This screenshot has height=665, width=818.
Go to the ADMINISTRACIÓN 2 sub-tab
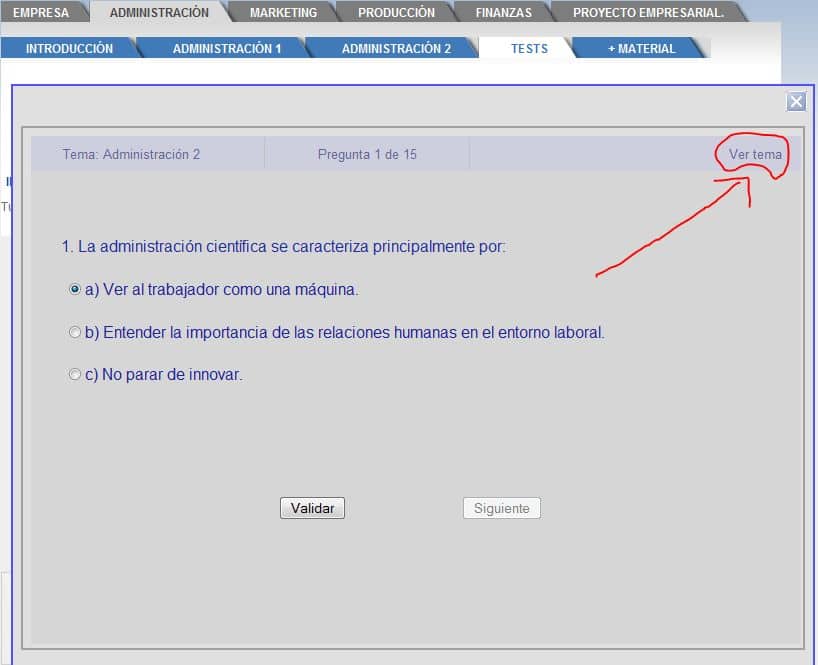tap(396, 48)
